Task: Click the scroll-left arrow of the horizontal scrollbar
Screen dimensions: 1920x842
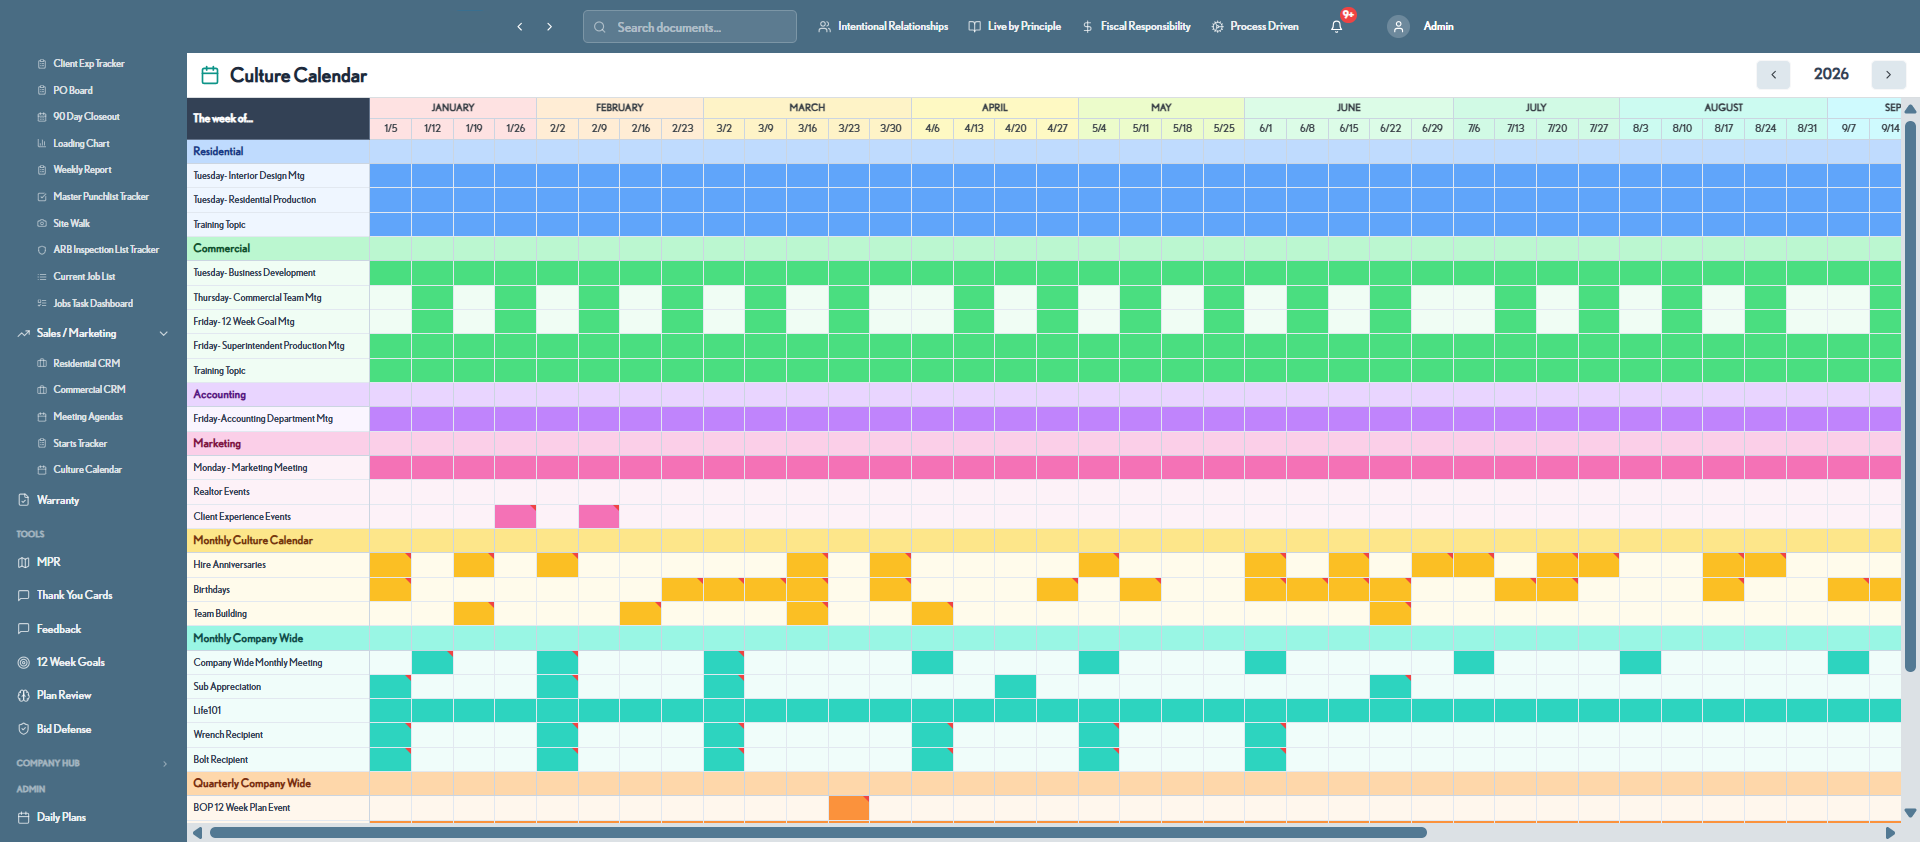Action: pos(197,833)
